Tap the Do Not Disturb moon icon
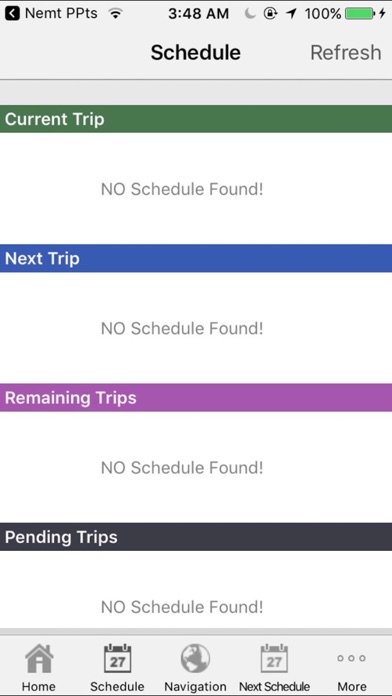Image resolution: width=392 pixels, height=696 pixels. [x=250, y=14]
